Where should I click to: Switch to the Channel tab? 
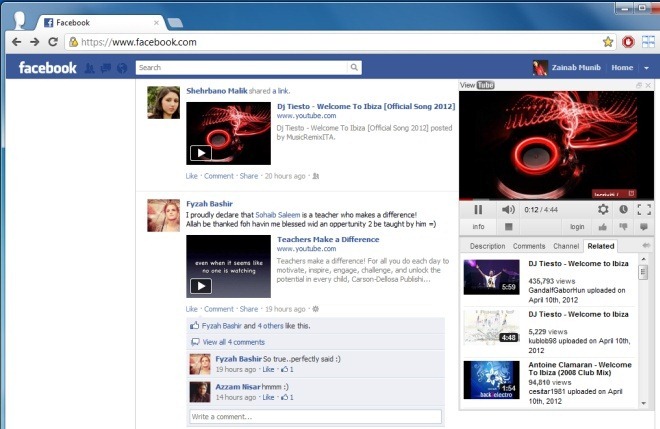(x=566, y=246)
